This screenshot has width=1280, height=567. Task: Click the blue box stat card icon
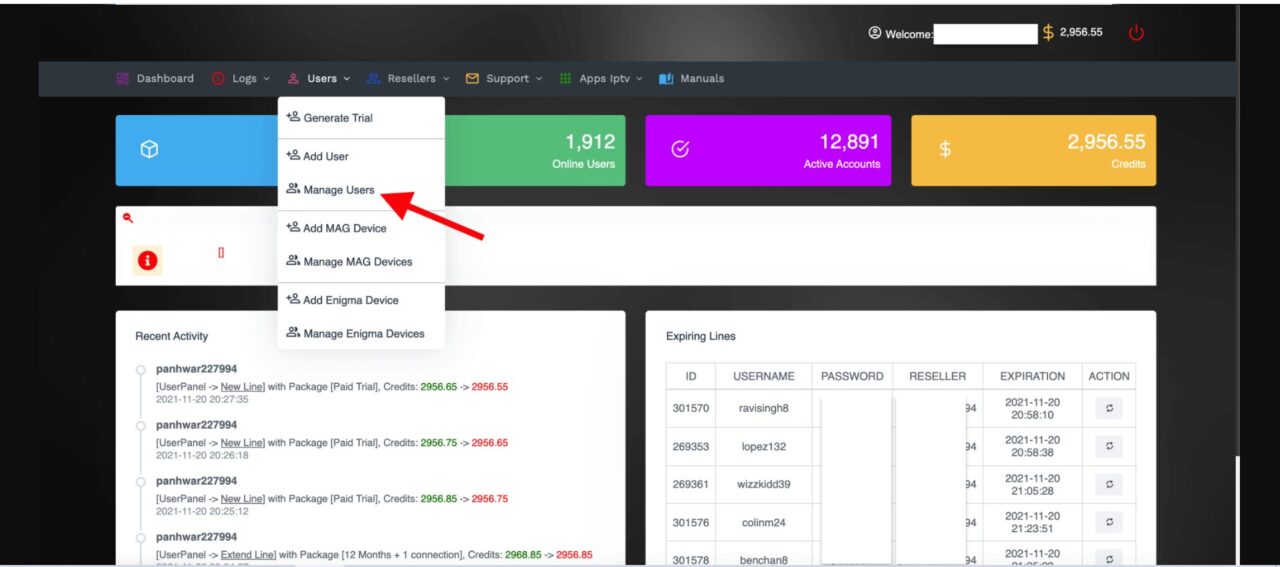149,150
